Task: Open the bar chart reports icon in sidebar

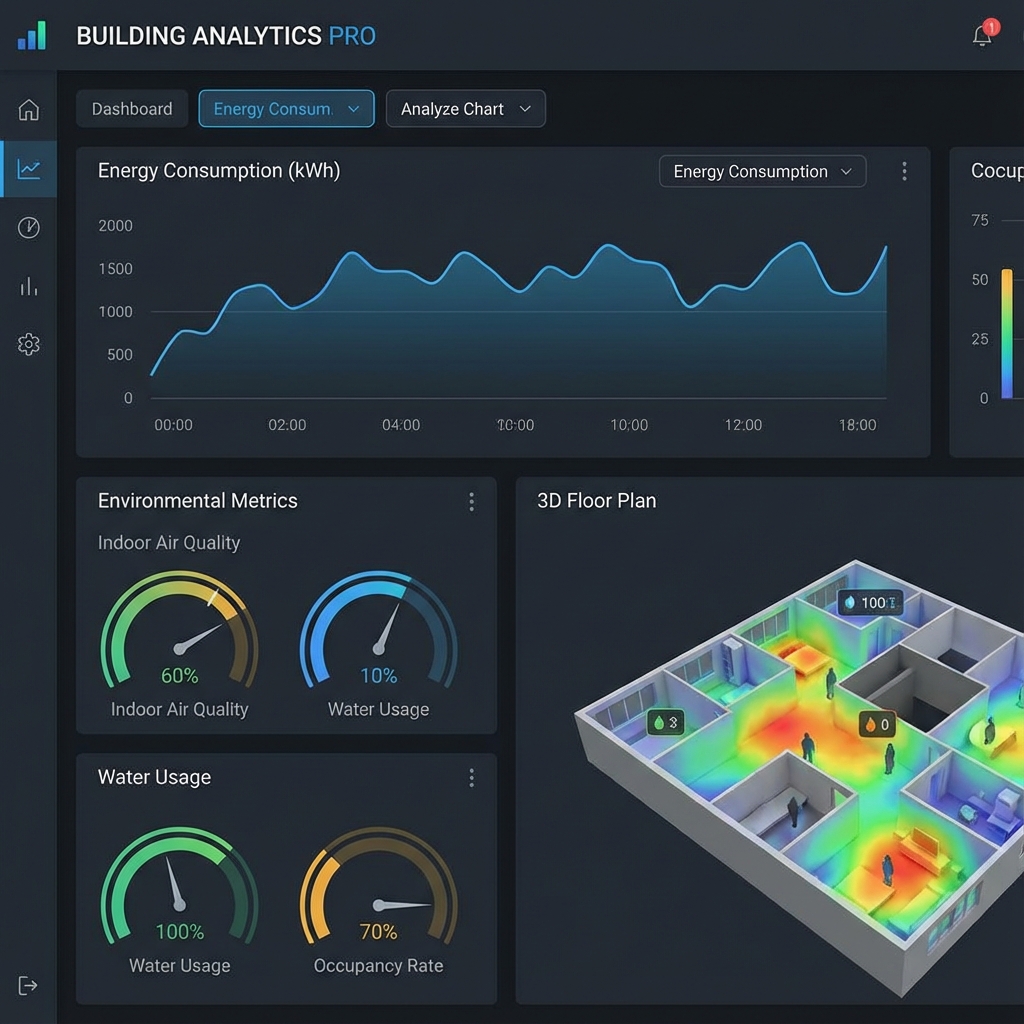Action: pos(29,286)
